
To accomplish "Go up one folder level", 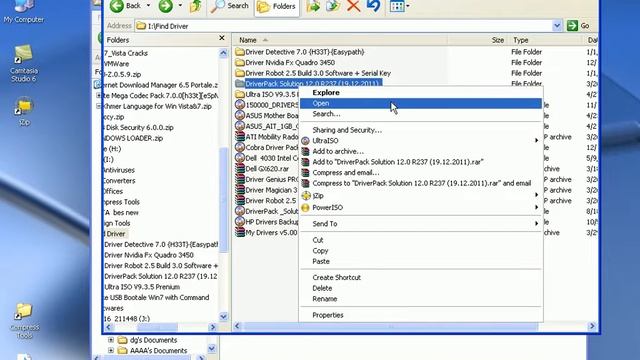I will [x=196, y=6].
